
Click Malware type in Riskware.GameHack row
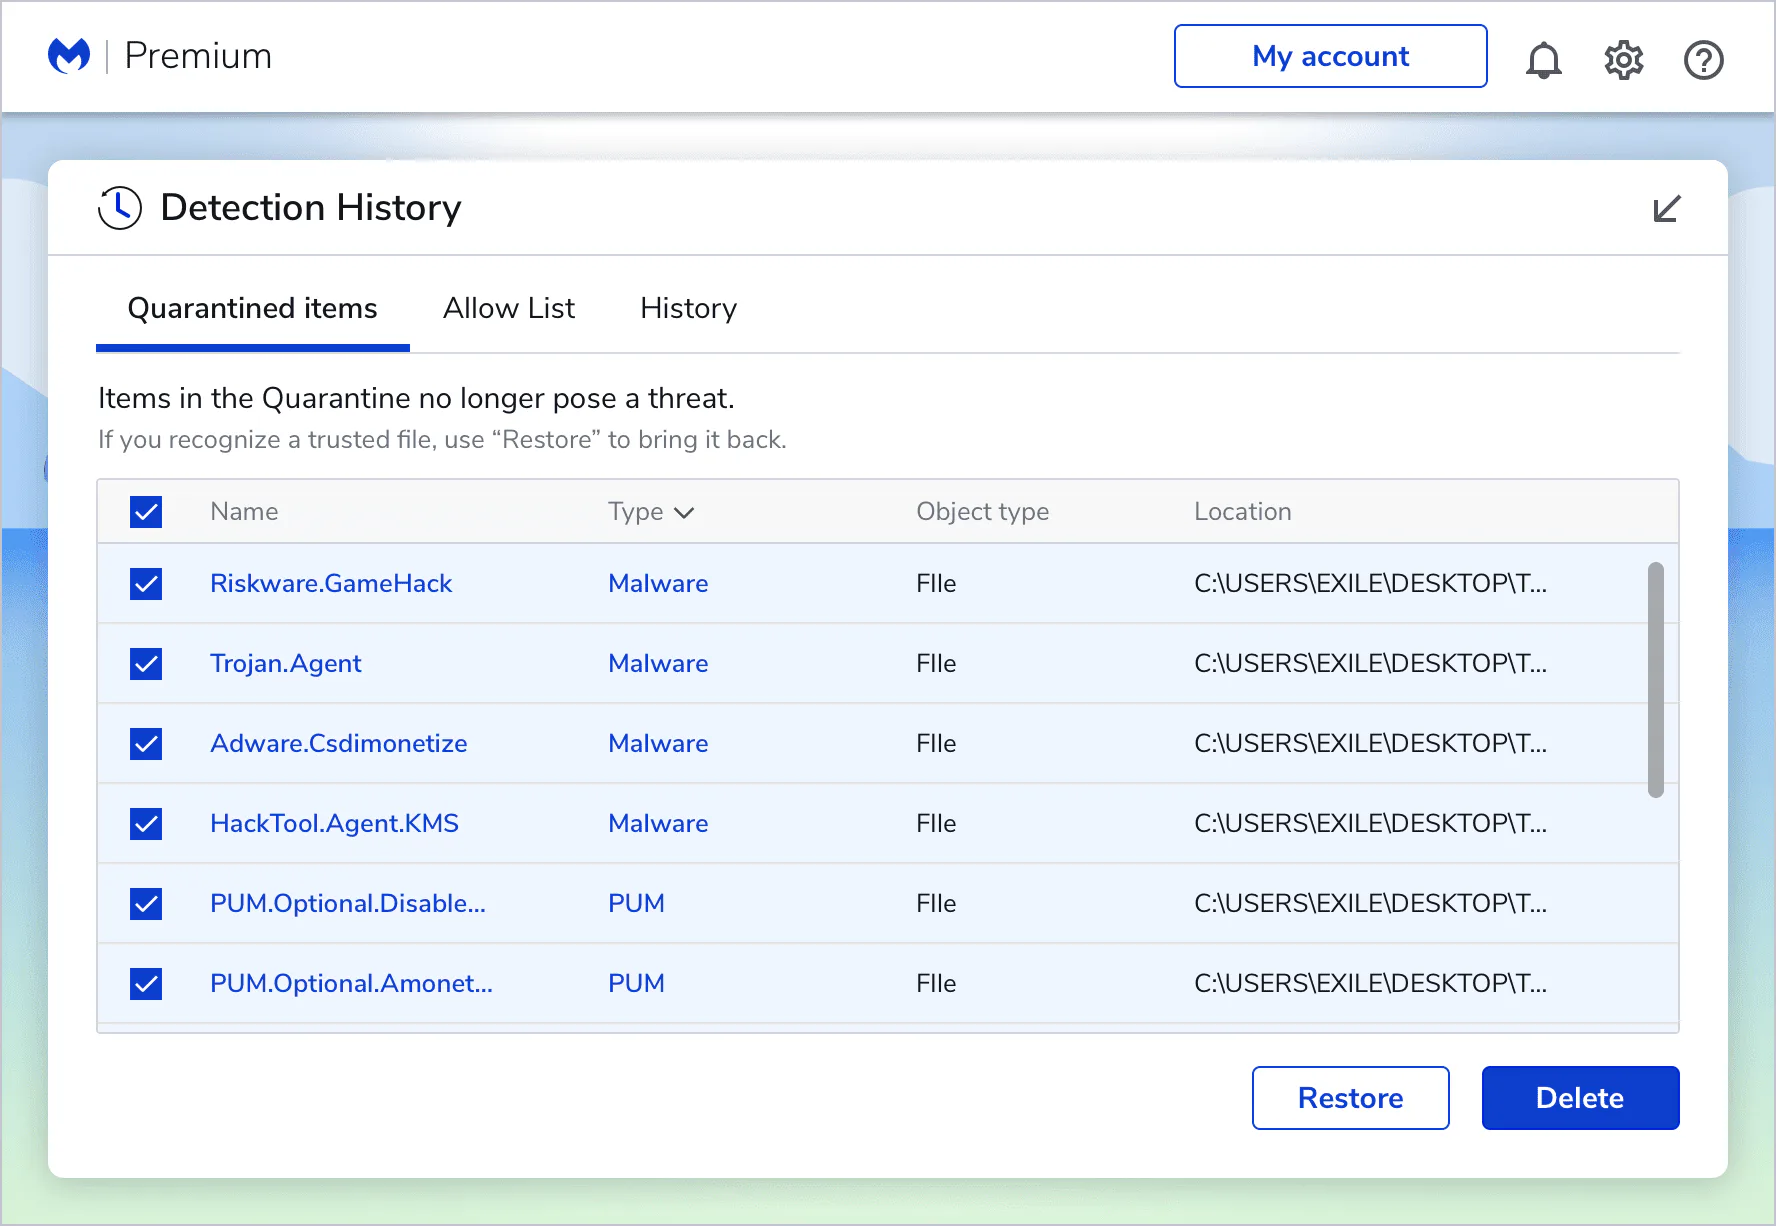point(658,584)
